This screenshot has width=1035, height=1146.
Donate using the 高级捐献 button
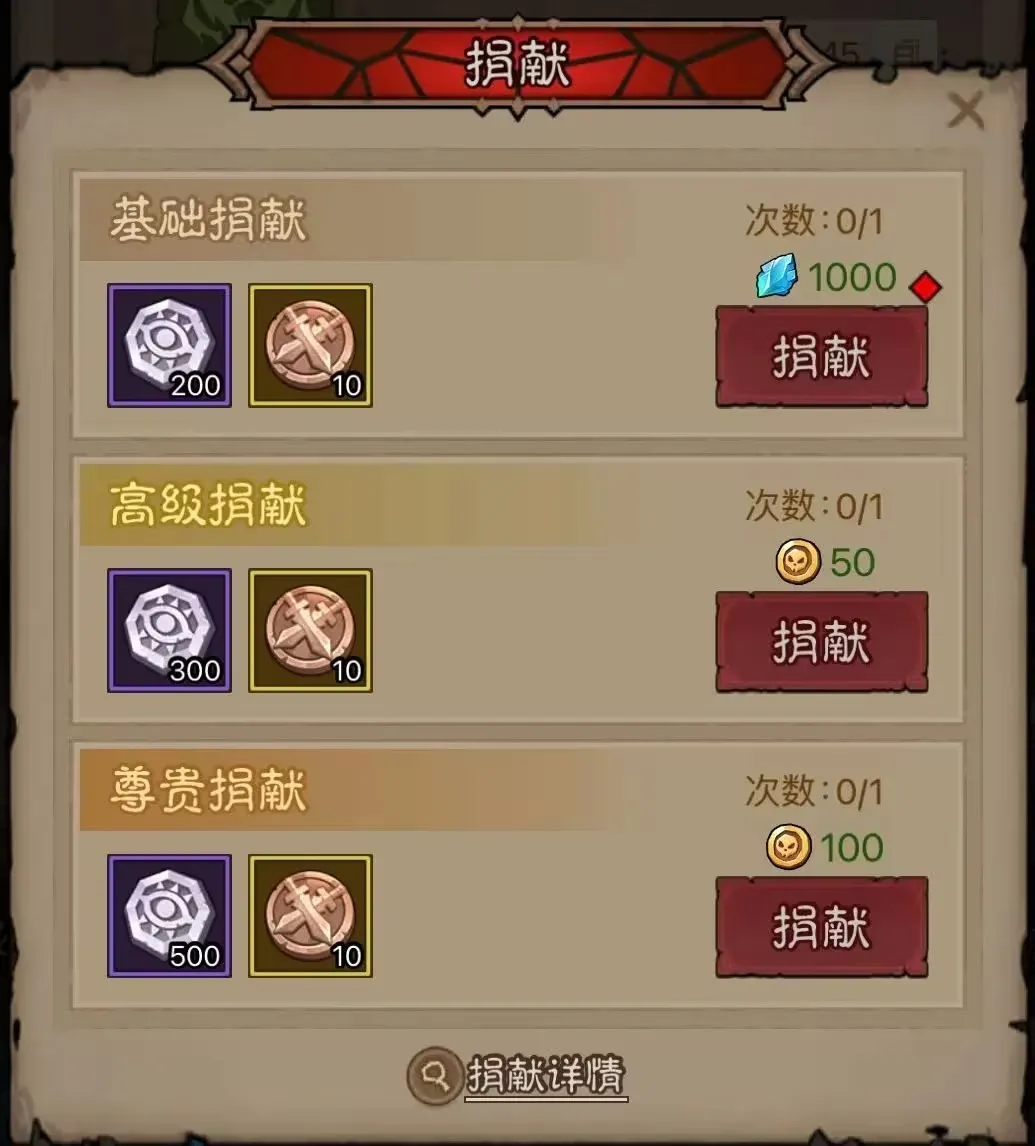tap(822, 642)
